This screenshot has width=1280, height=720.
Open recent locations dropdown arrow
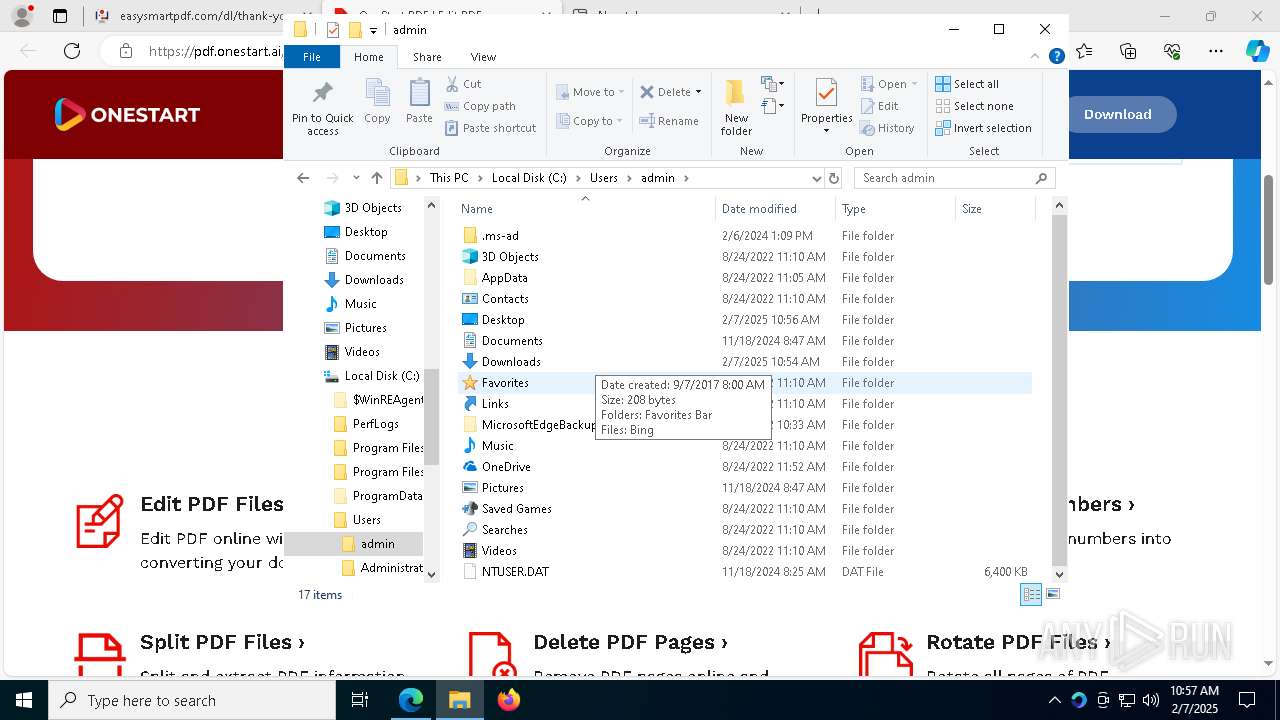[356, 178]
